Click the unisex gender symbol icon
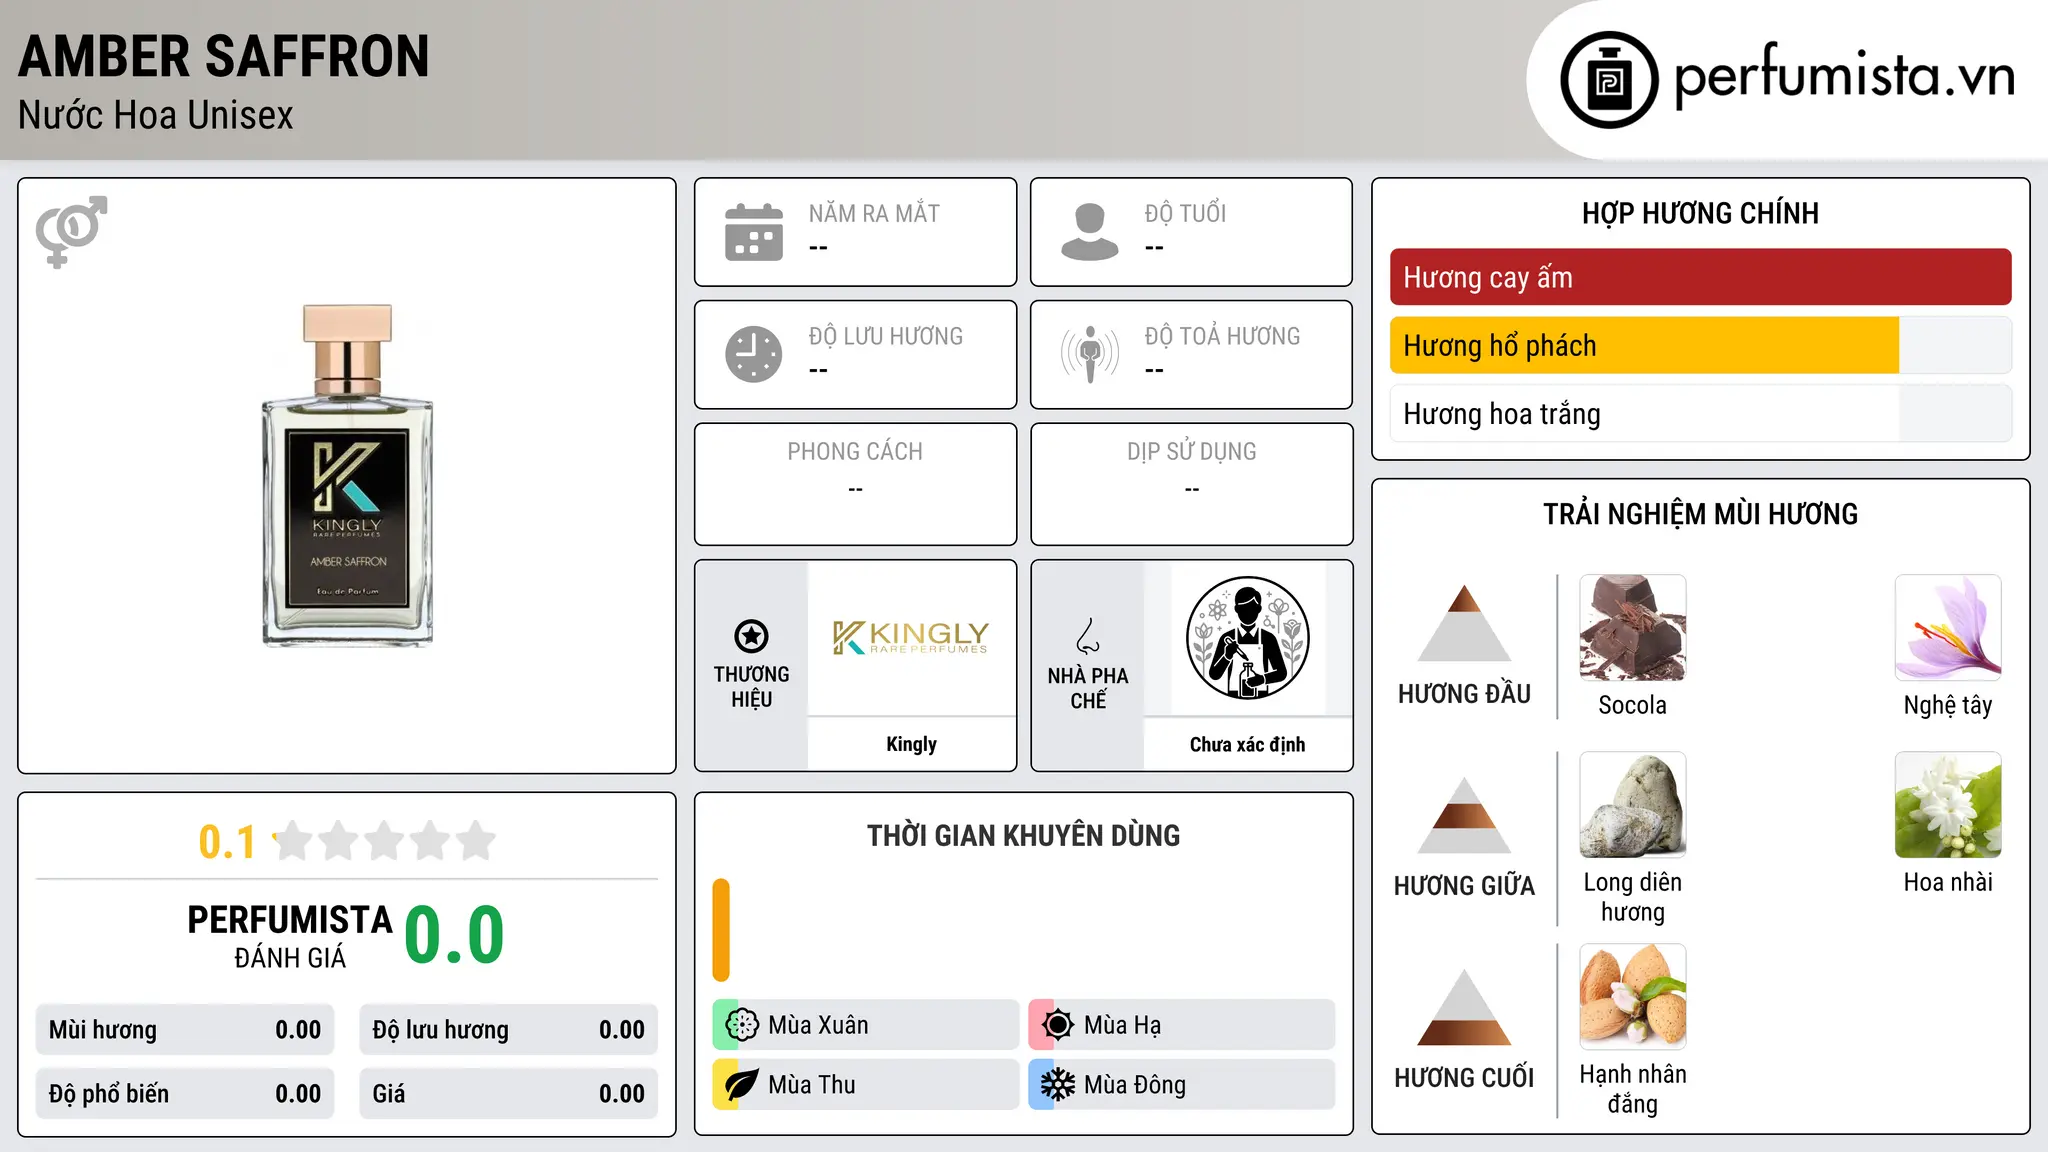 click(71, 231)
